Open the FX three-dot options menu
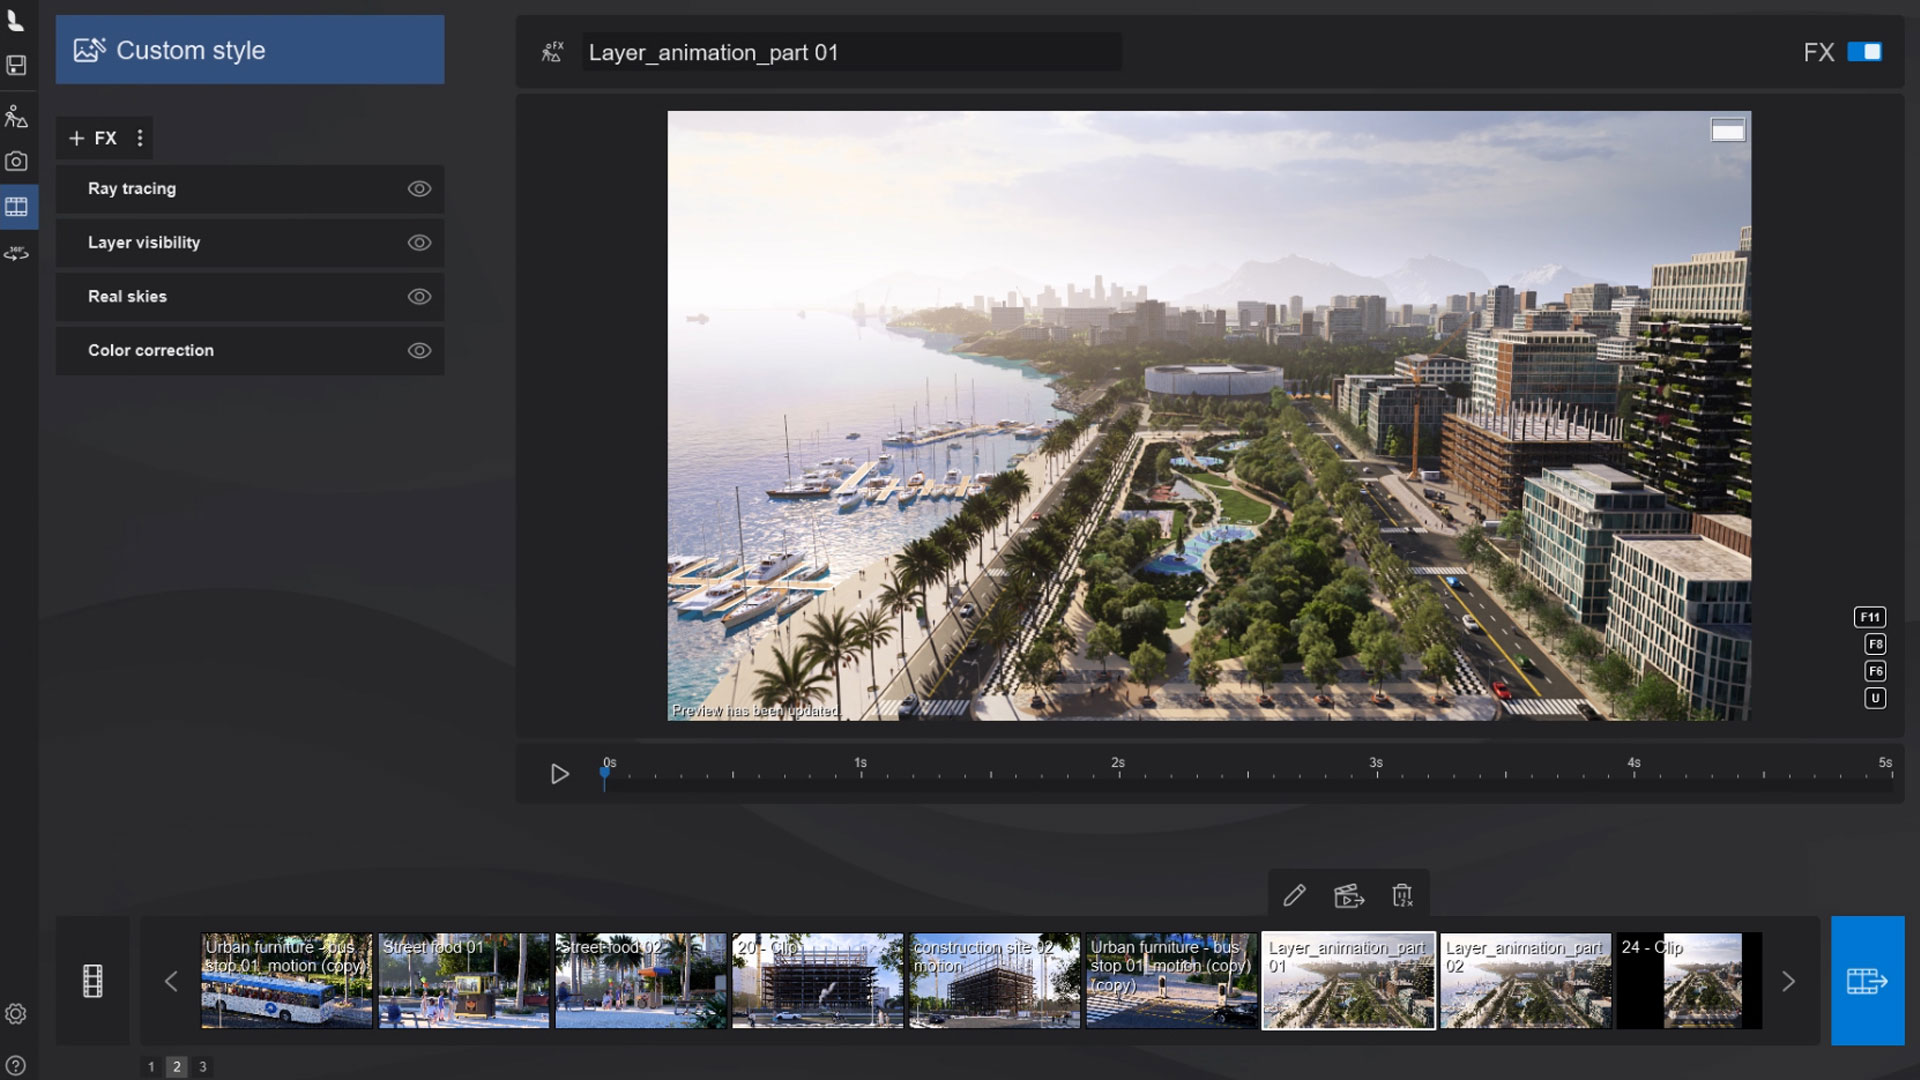 pos(140,138)
